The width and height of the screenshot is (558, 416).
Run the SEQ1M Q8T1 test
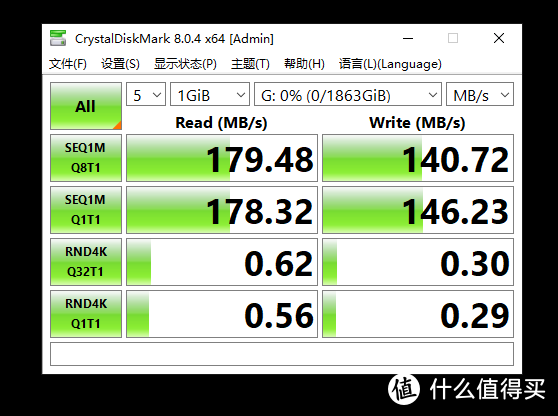86,158
